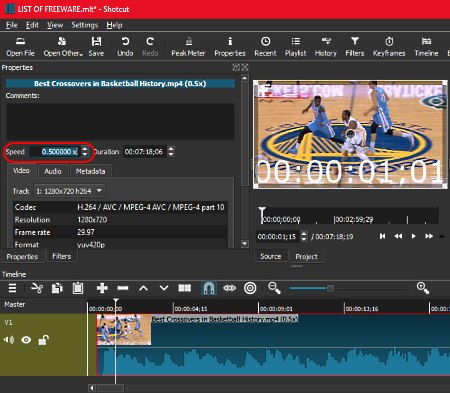Switch player to Project tab
The height and width of the screenshot is (393, 450).
[x=306, y=257]
